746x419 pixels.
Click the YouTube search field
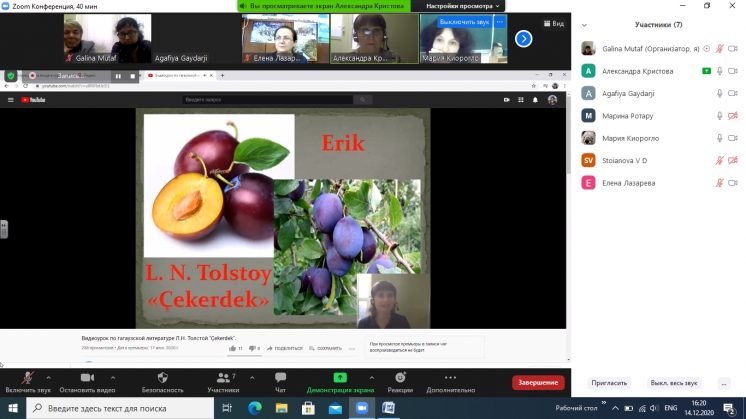pos(268,100)
